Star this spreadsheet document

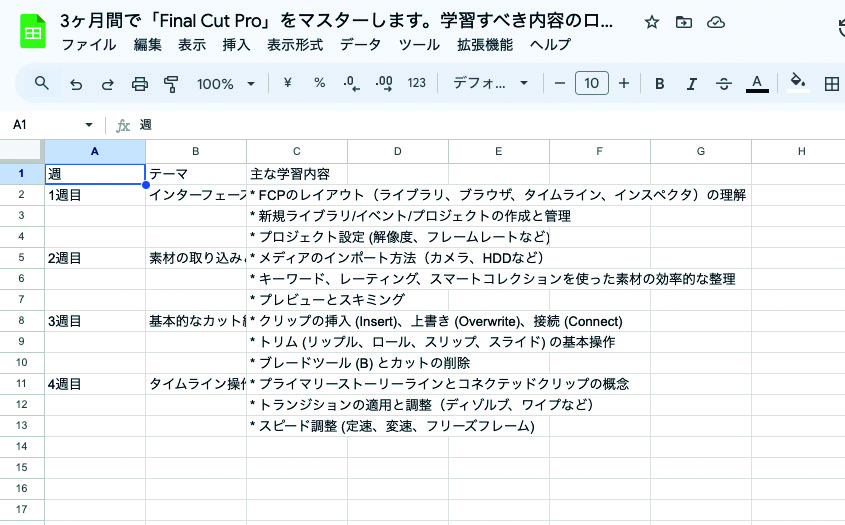click(x=652, y=22)
